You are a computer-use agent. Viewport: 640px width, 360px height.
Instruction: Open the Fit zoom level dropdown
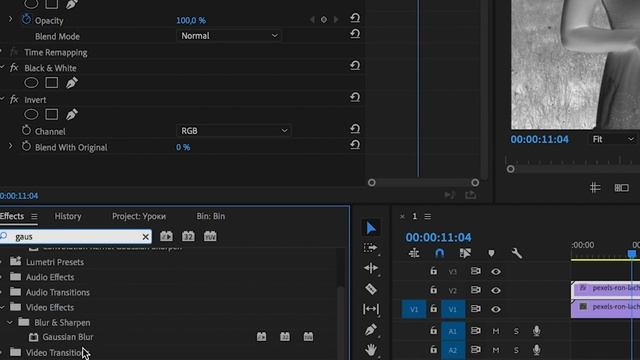pos(613,140)
